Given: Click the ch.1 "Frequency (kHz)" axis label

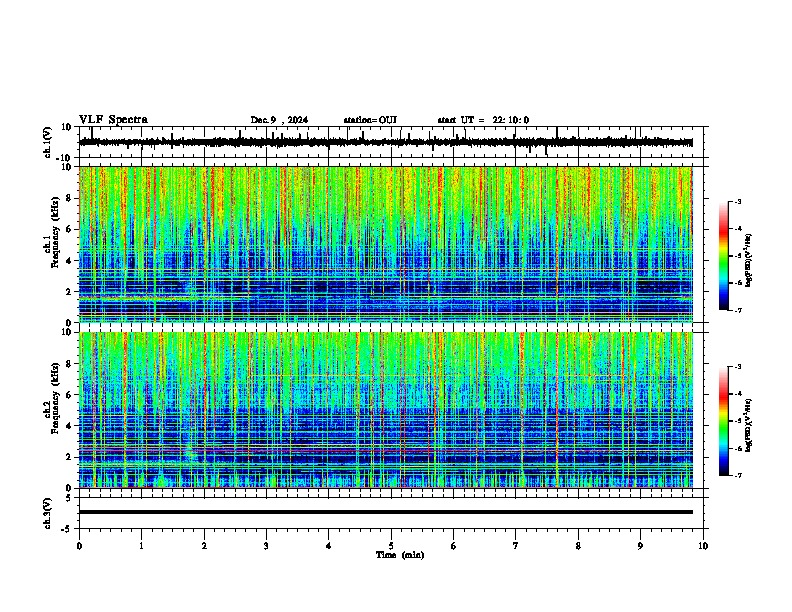Looking at the screenshot, I should pos(56,233).
